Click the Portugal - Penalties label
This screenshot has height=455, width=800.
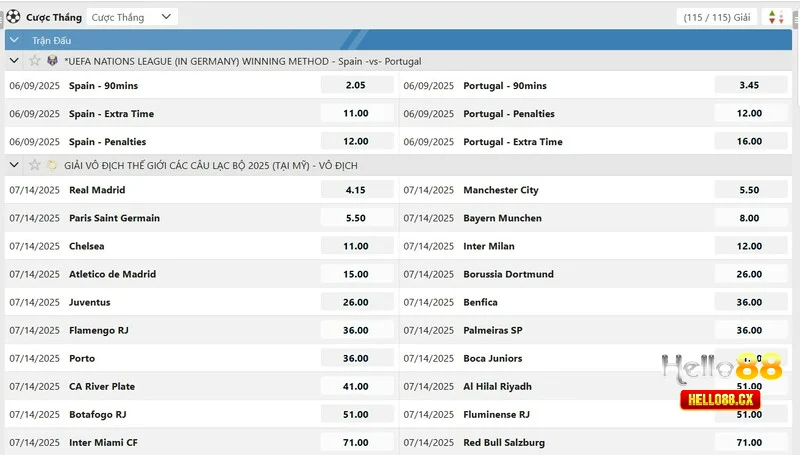coord(509,113)
